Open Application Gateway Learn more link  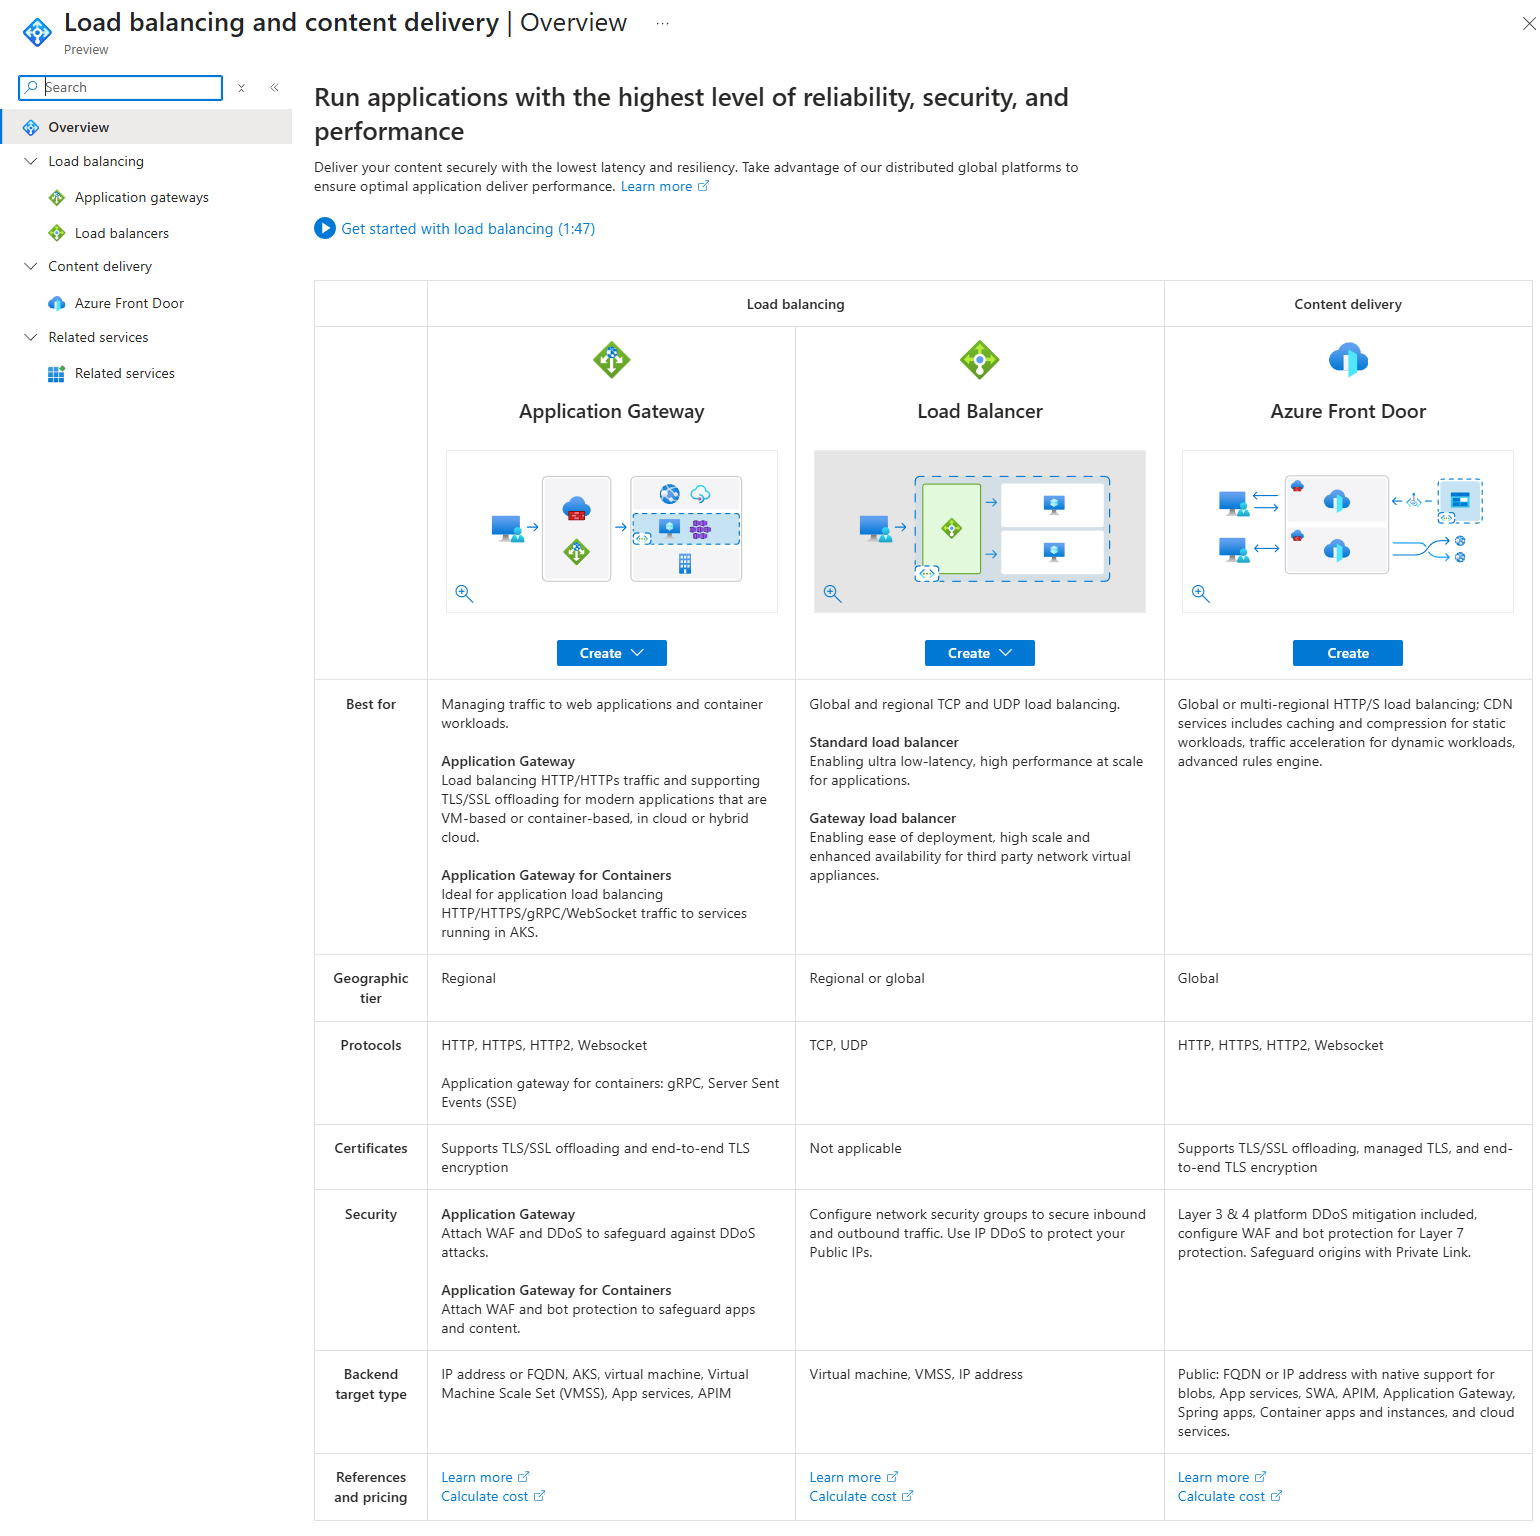(x=485, y=1478)
